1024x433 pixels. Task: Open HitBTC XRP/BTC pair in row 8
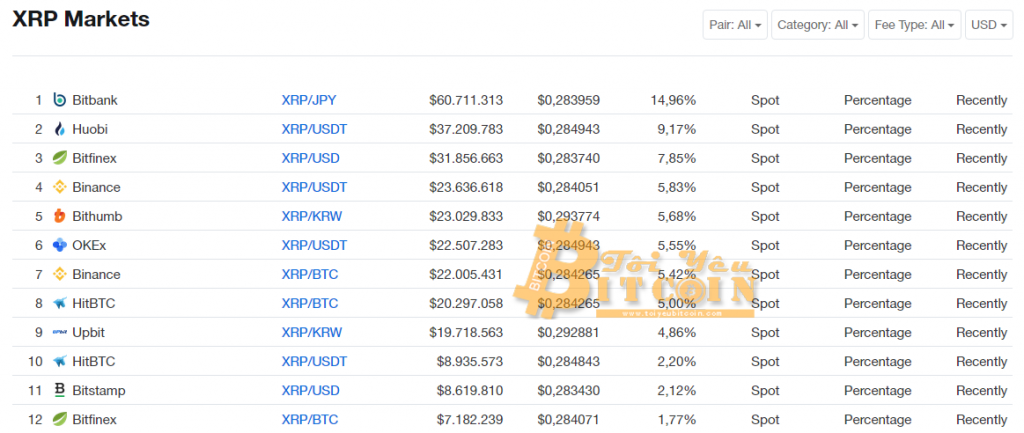pyautogui.click(x=310, y=304)
